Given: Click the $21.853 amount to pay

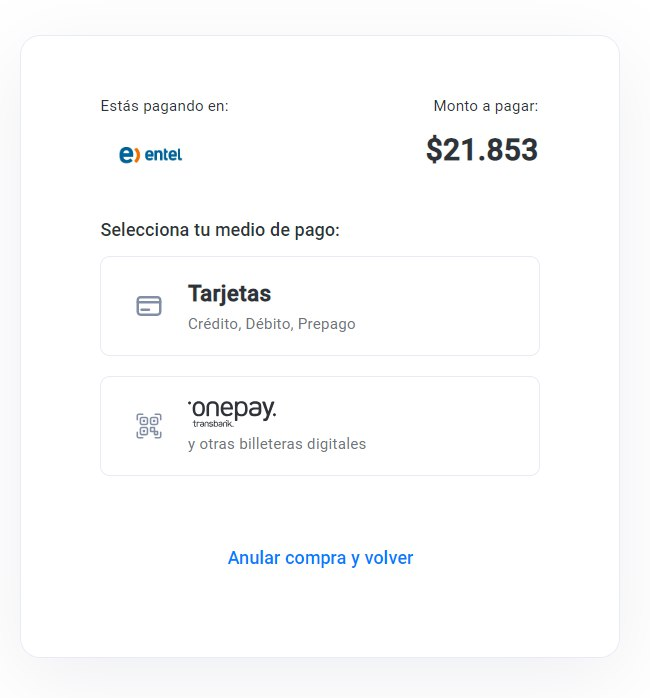Looking at the screenshot, I should click(x=482, y=150).
